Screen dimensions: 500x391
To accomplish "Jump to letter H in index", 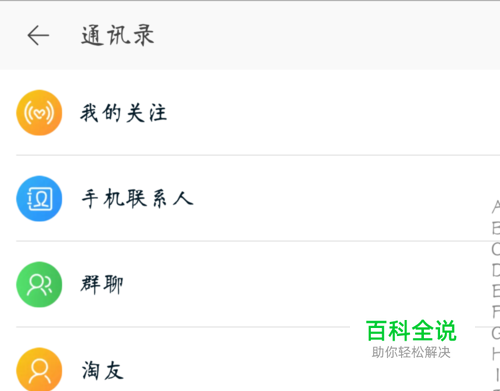I will 496,353.
